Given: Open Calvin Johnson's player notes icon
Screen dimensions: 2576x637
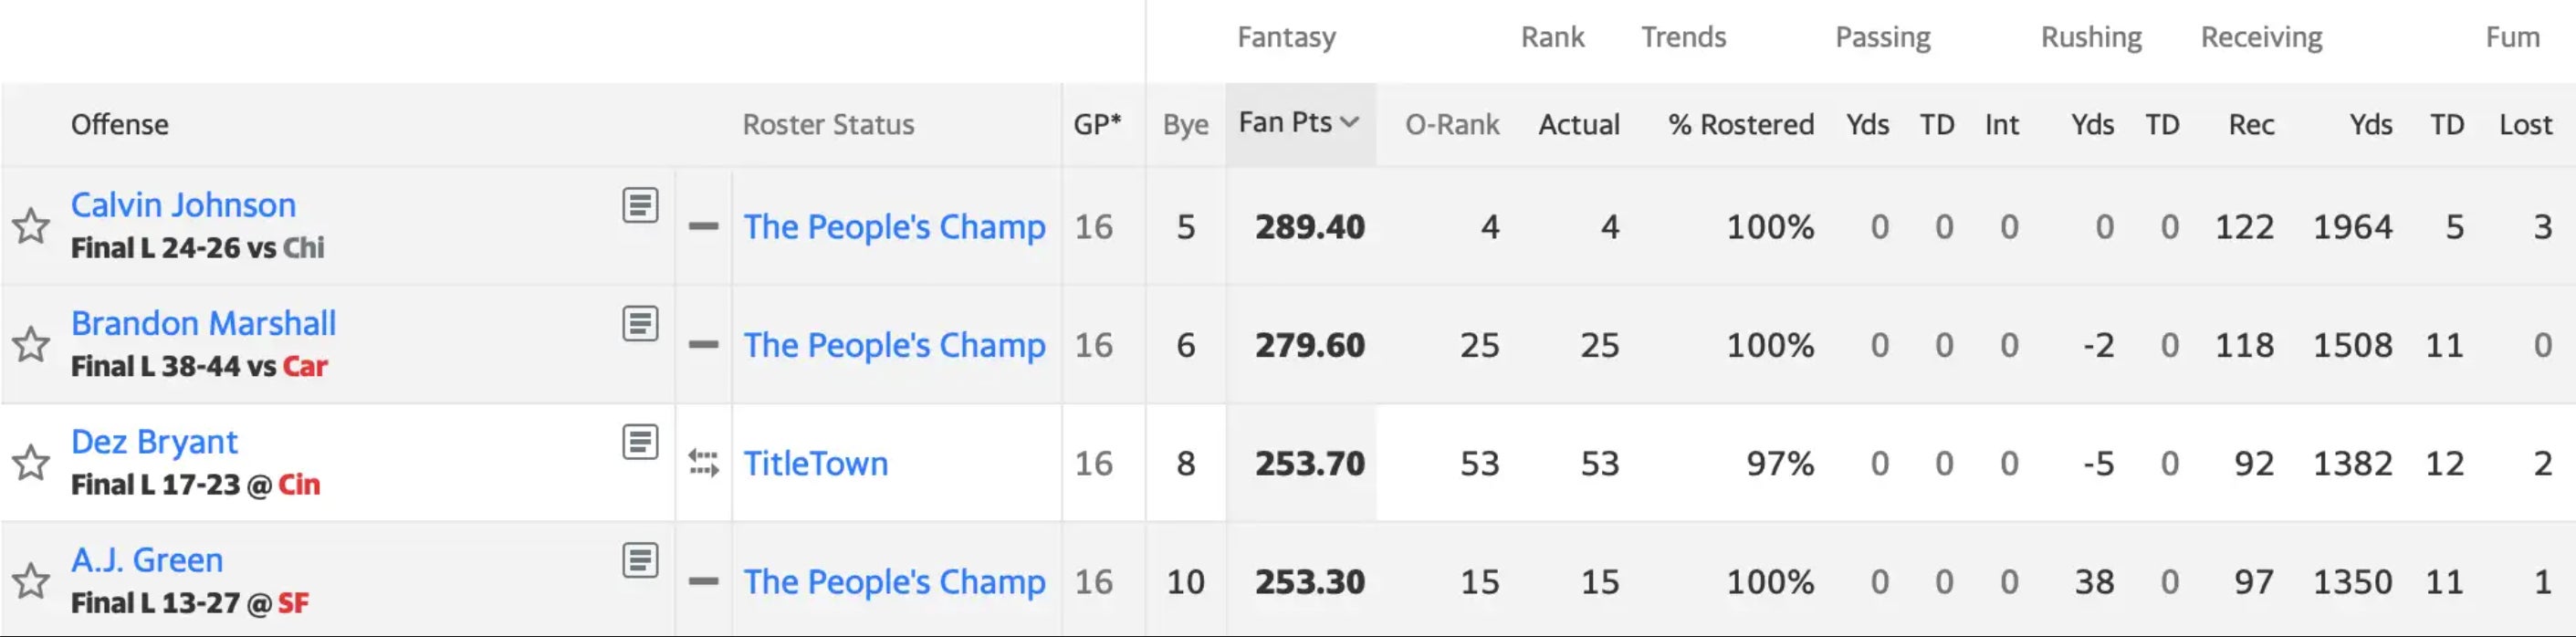Looking at the screenshot, I should tap(640, 205).
